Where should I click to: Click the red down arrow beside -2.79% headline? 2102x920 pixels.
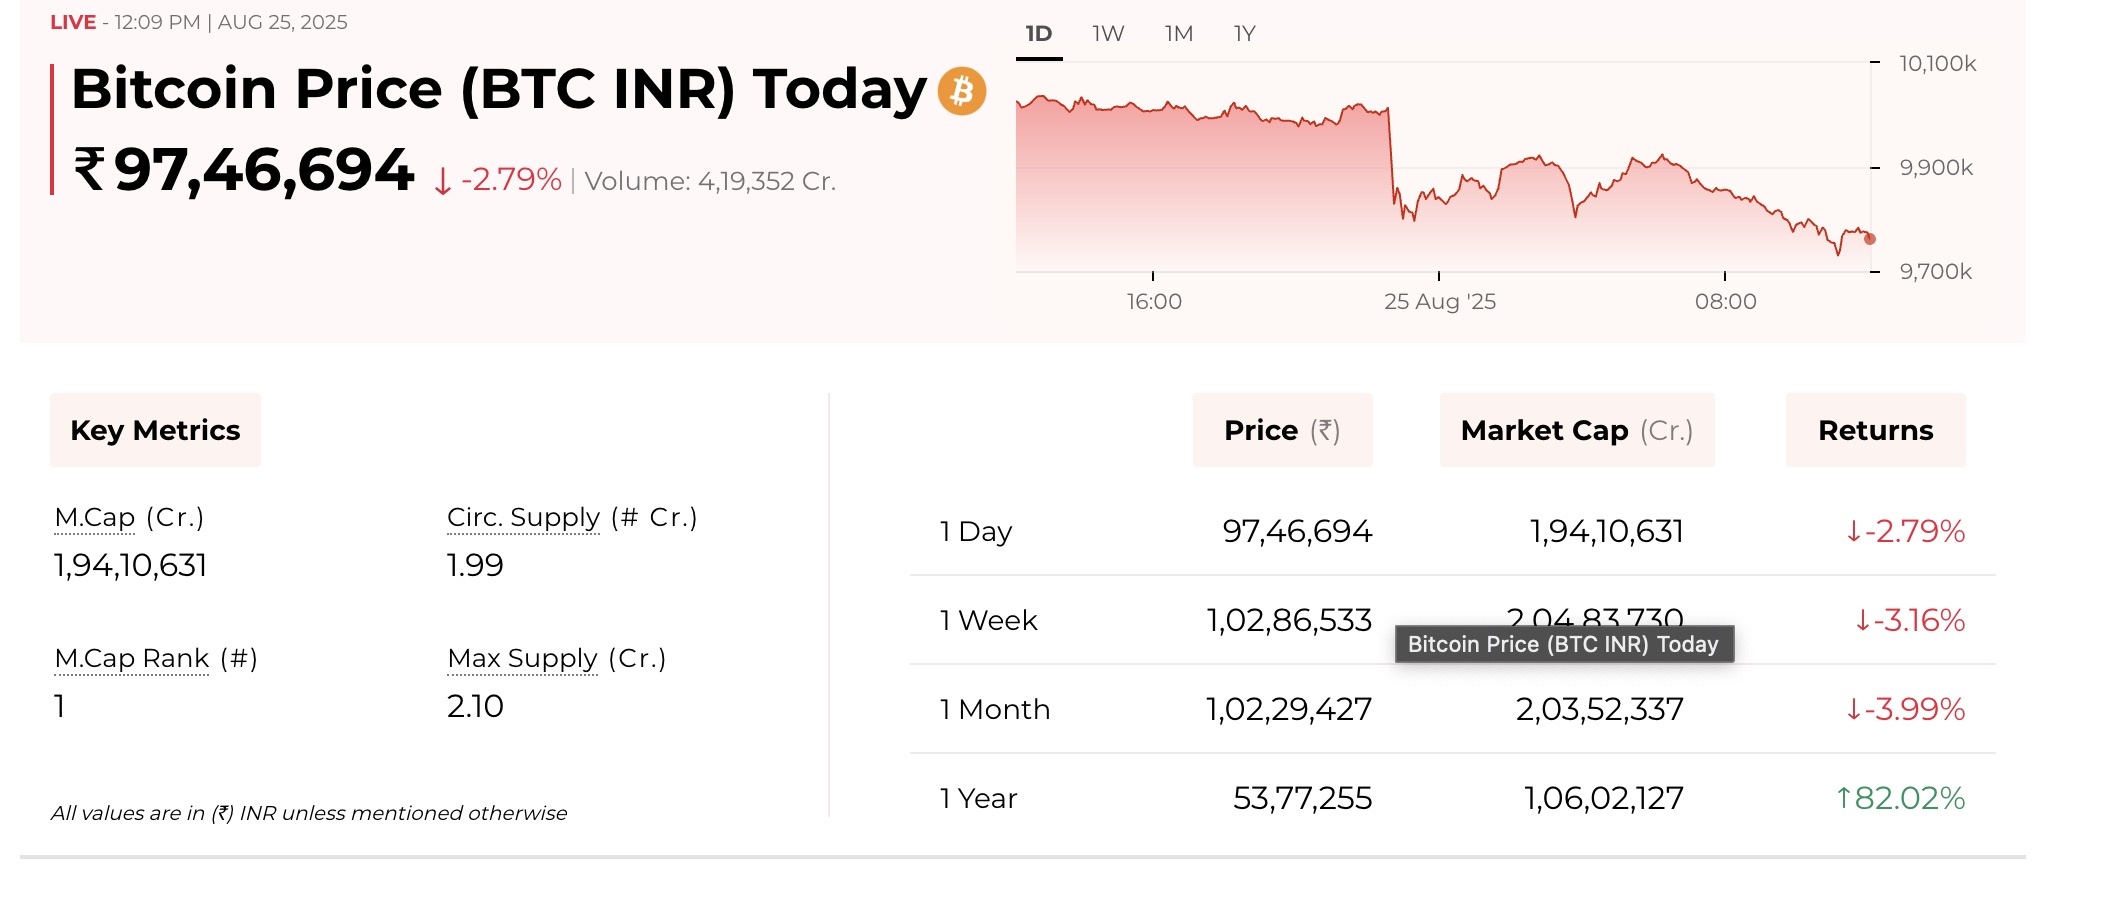pyautogui.click(x=442, y=182)
